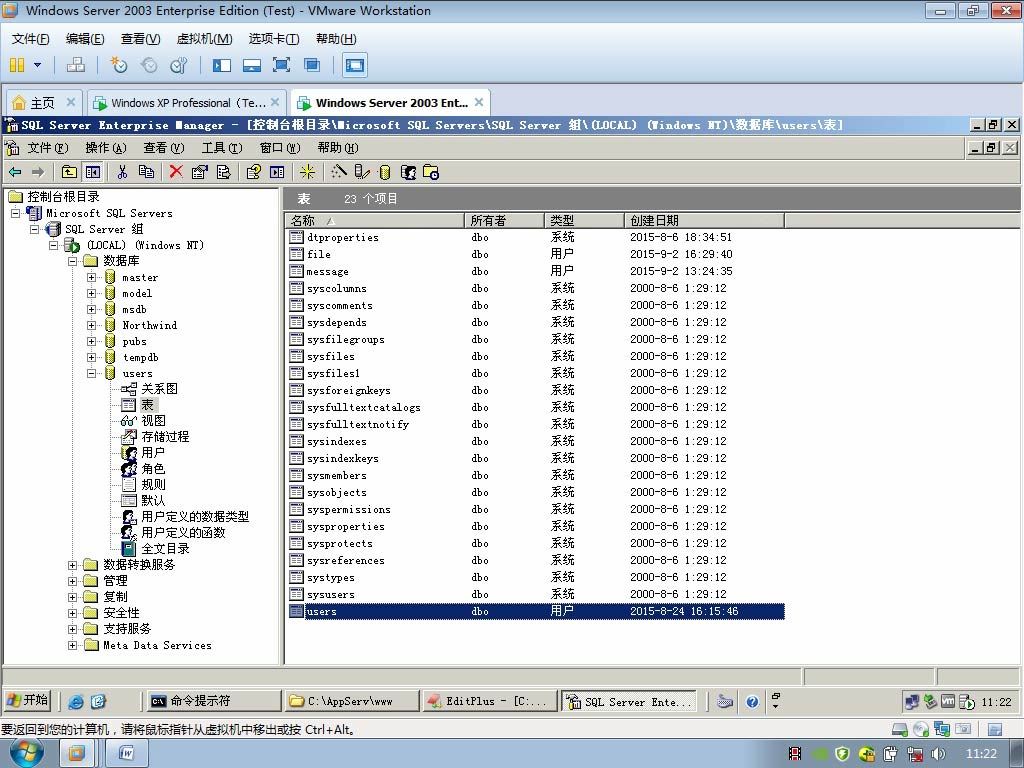Select the dtproperties table row
The image size is (1024, 768).
click(536, 237)
